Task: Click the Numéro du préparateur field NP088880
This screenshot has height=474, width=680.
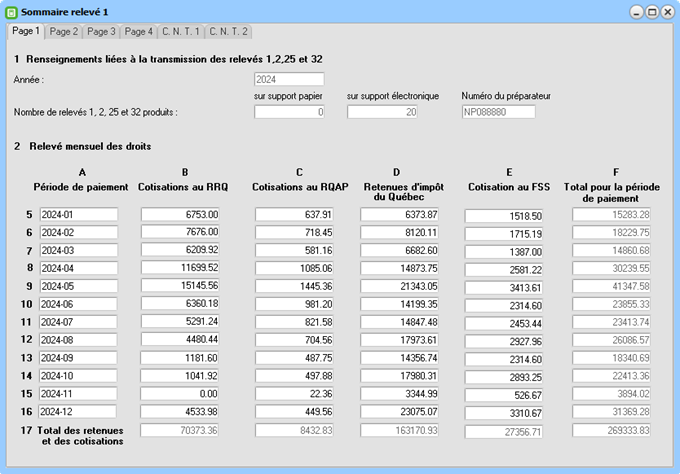Action: [498, 112]
